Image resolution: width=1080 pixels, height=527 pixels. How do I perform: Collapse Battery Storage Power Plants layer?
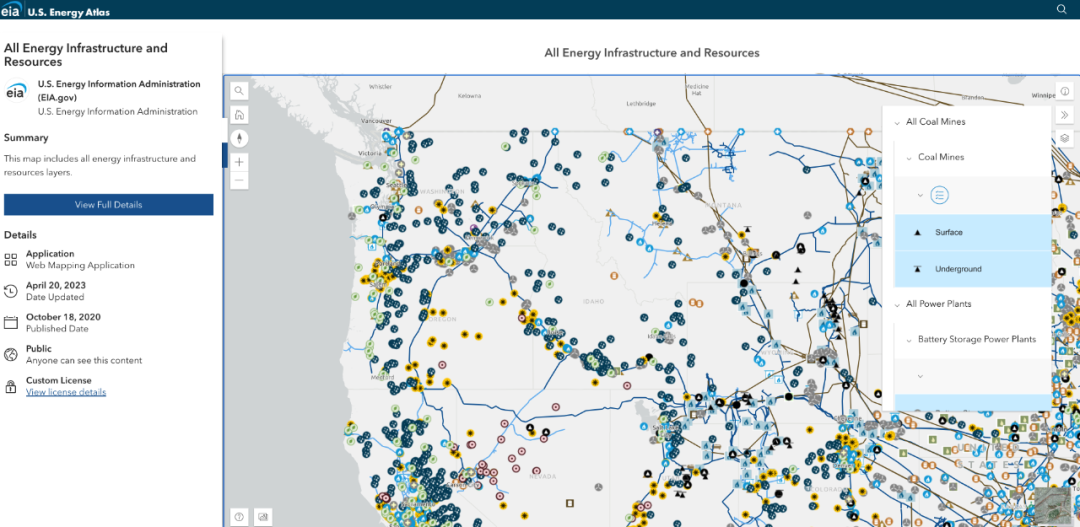click(909, 340)
